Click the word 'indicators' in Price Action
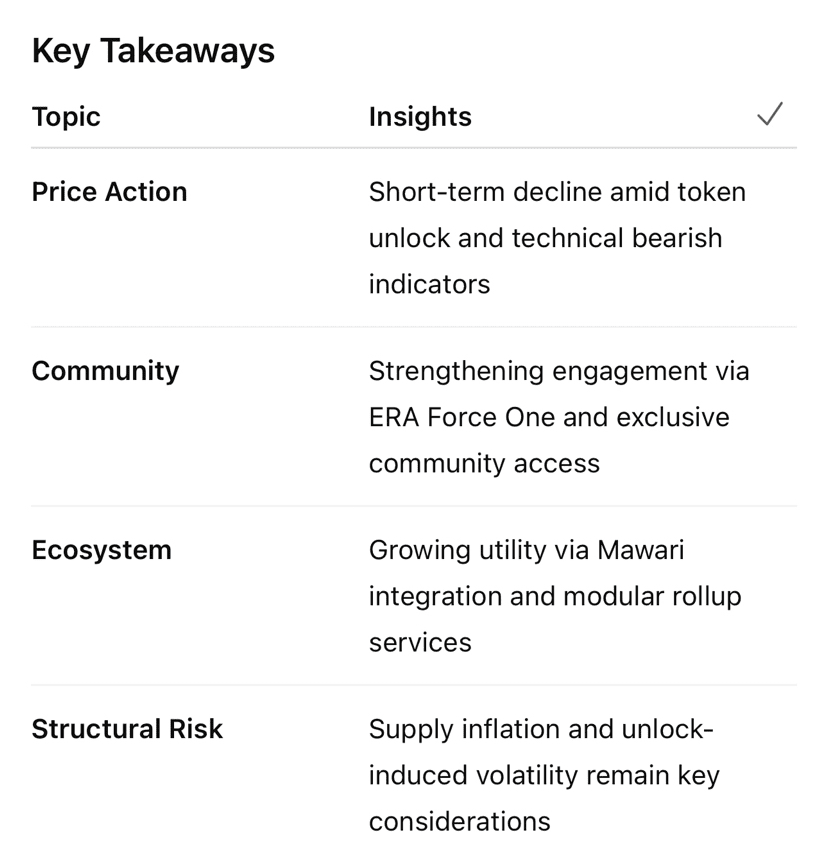The width and height of the screenshot is (828, 867). 430,284
